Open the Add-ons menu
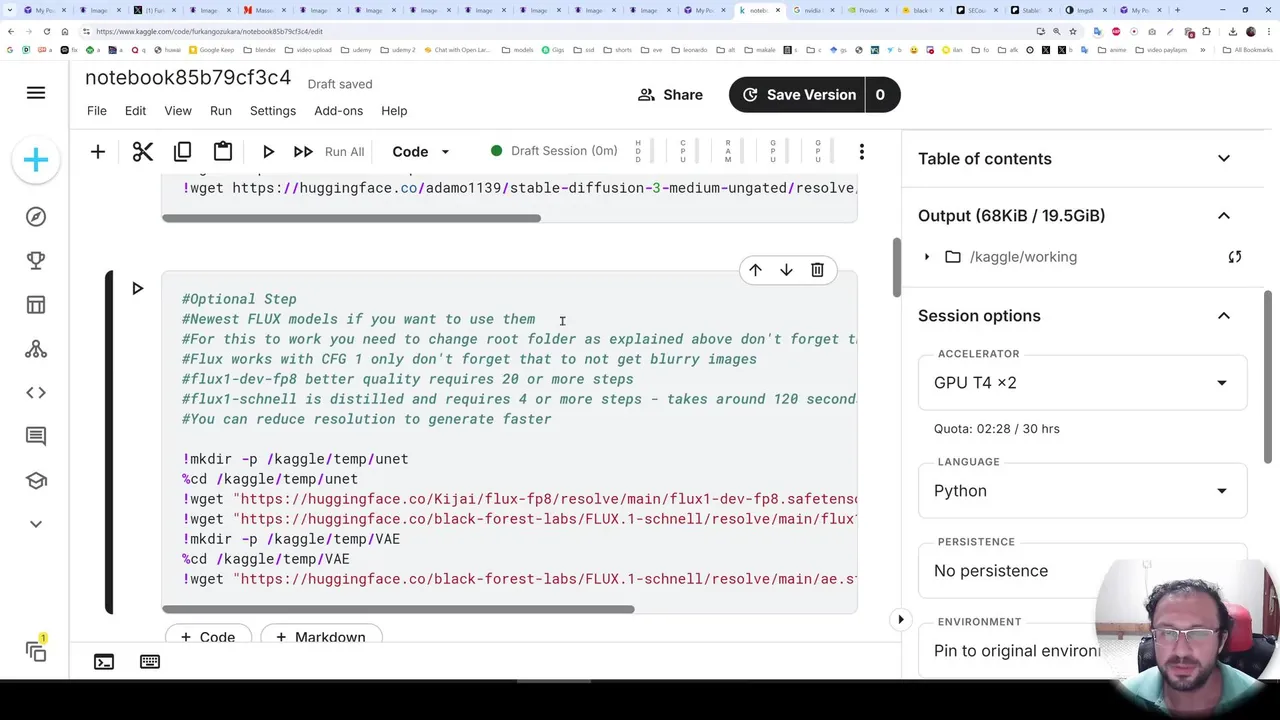This screenshot has width=1280, height=720. (x=338, y=111)
